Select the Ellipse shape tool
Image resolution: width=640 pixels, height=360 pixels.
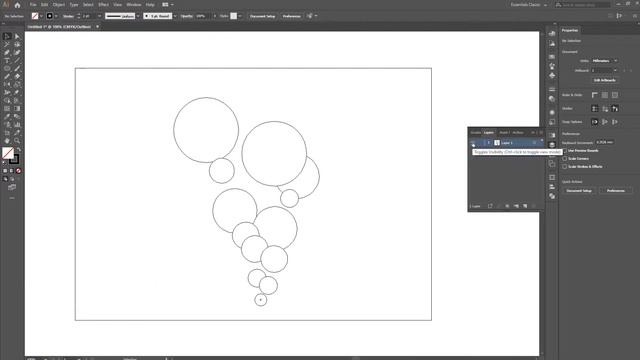pos(7,68)
